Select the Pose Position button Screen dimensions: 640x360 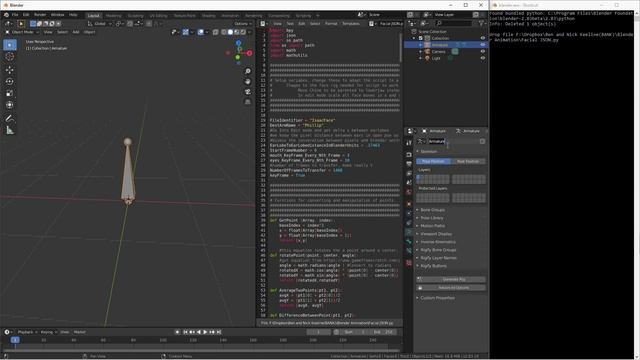433,161
